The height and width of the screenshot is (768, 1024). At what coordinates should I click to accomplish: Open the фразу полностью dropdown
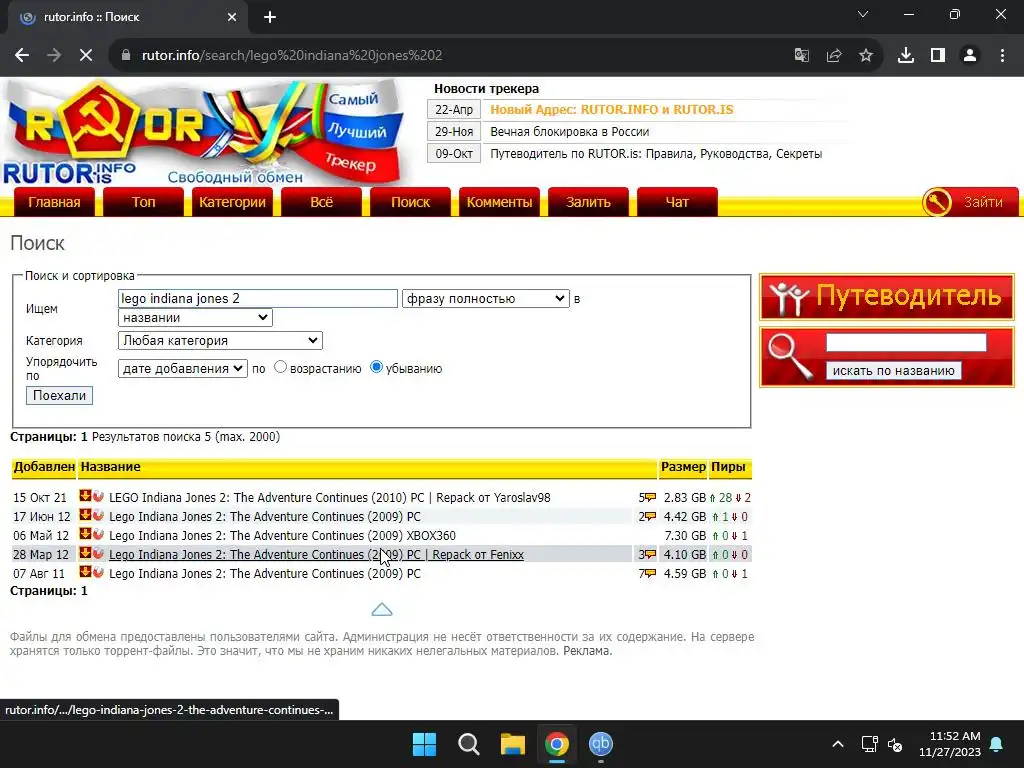pyautogui.click(x=486, y=298)
